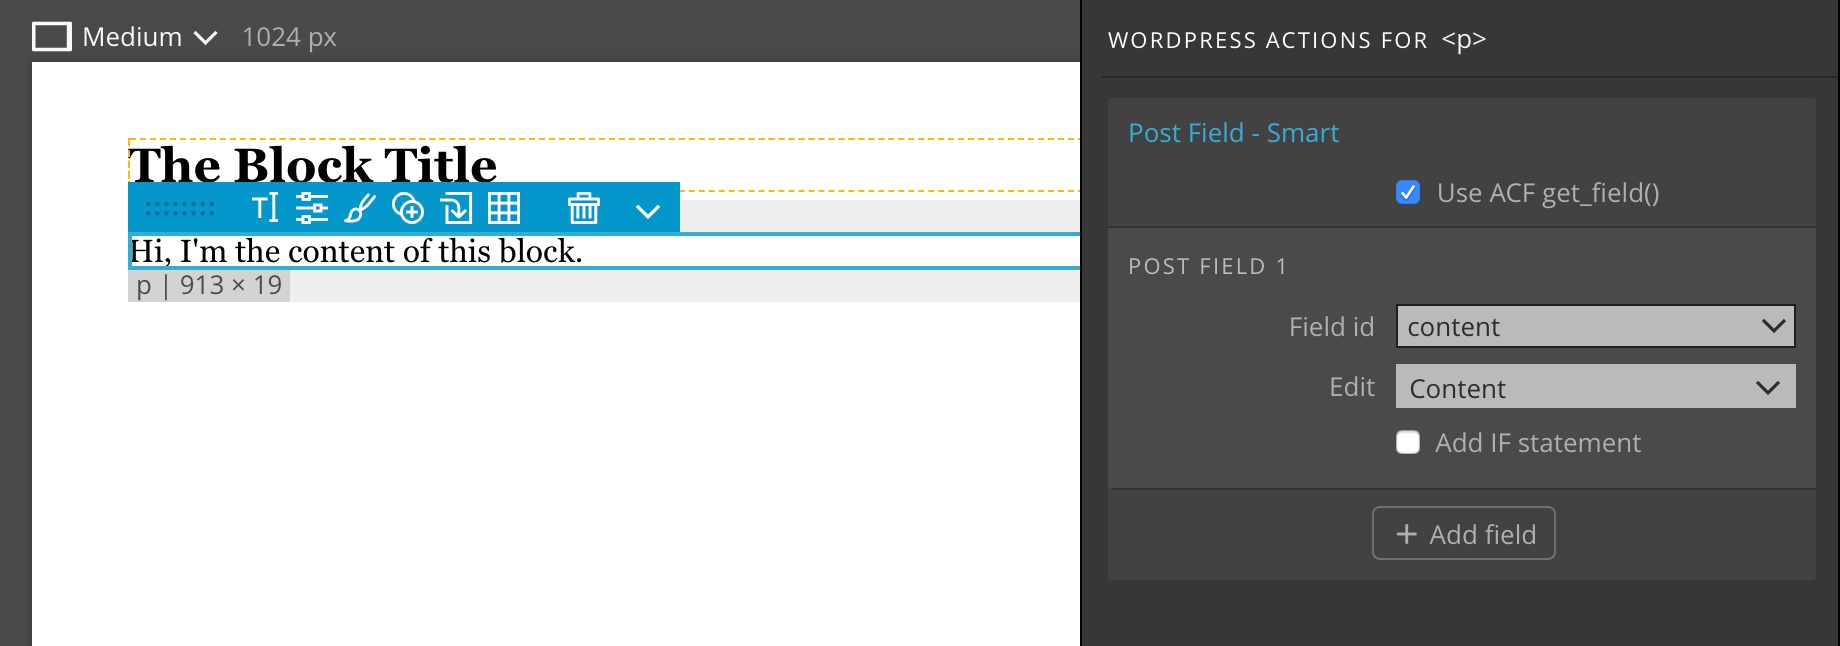Enable the Add IF statement checkbox

[x=1408, y=442]
